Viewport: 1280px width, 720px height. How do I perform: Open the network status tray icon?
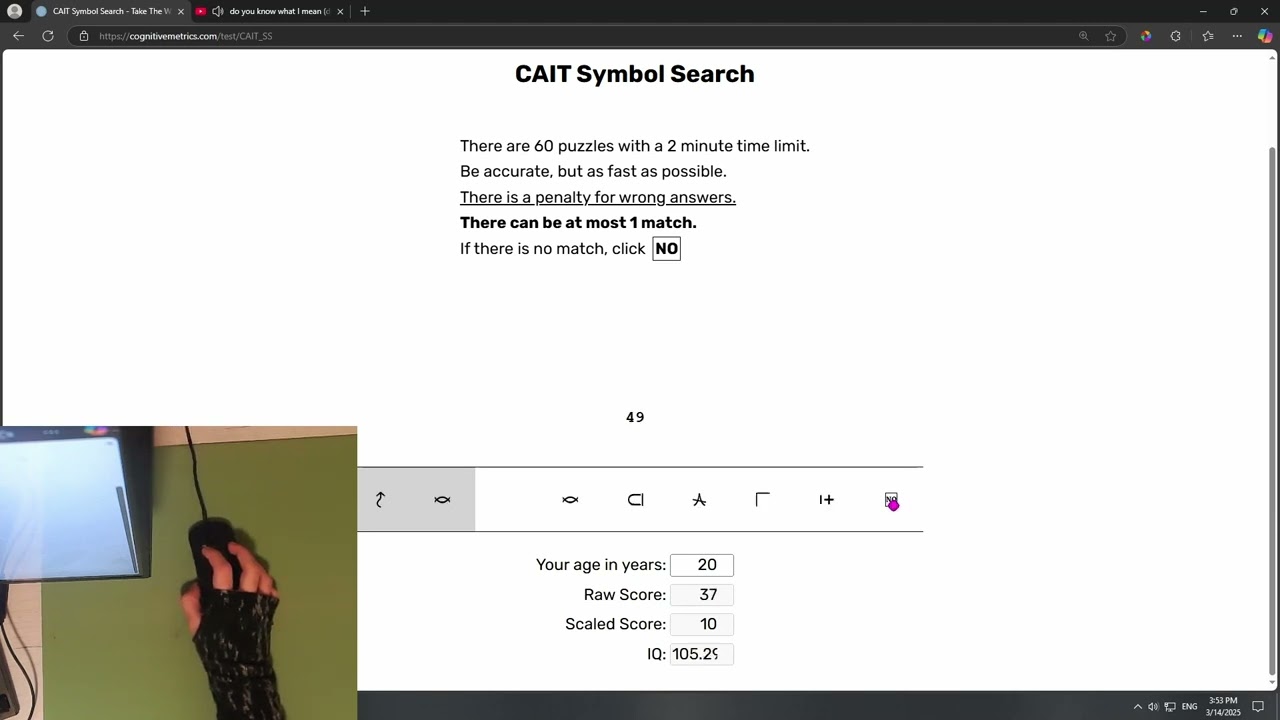(x=1170, y=707)
